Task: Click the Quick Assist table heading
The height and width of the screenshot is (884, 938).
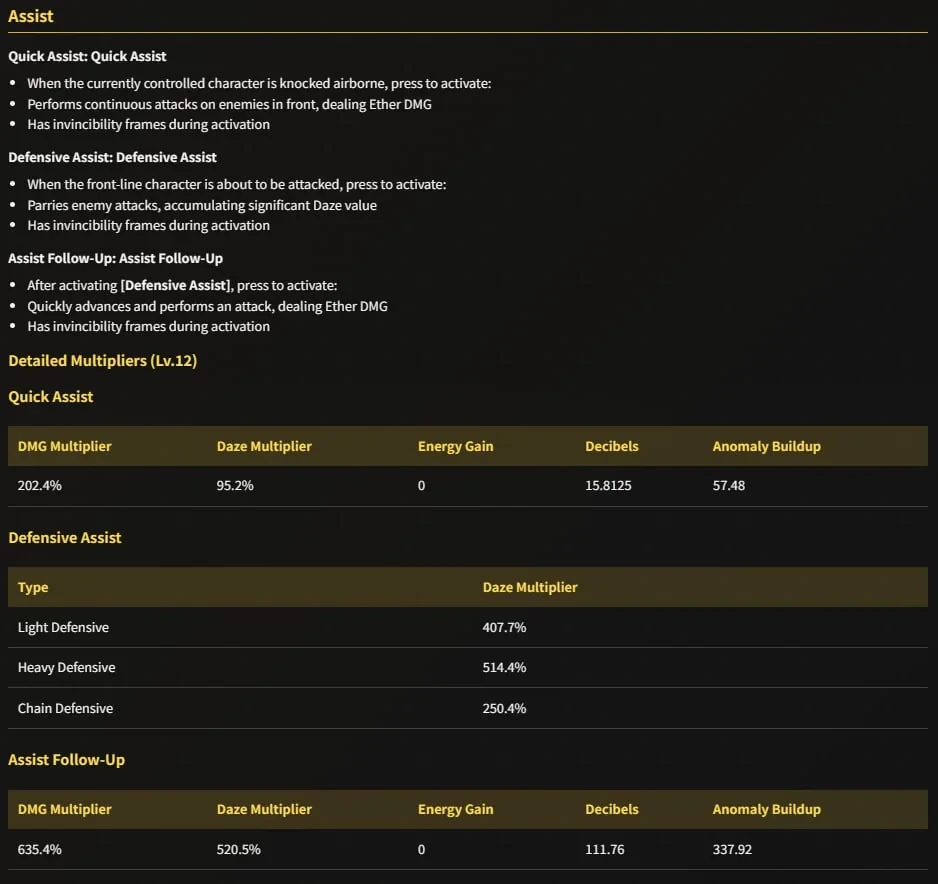Action: 51,397
